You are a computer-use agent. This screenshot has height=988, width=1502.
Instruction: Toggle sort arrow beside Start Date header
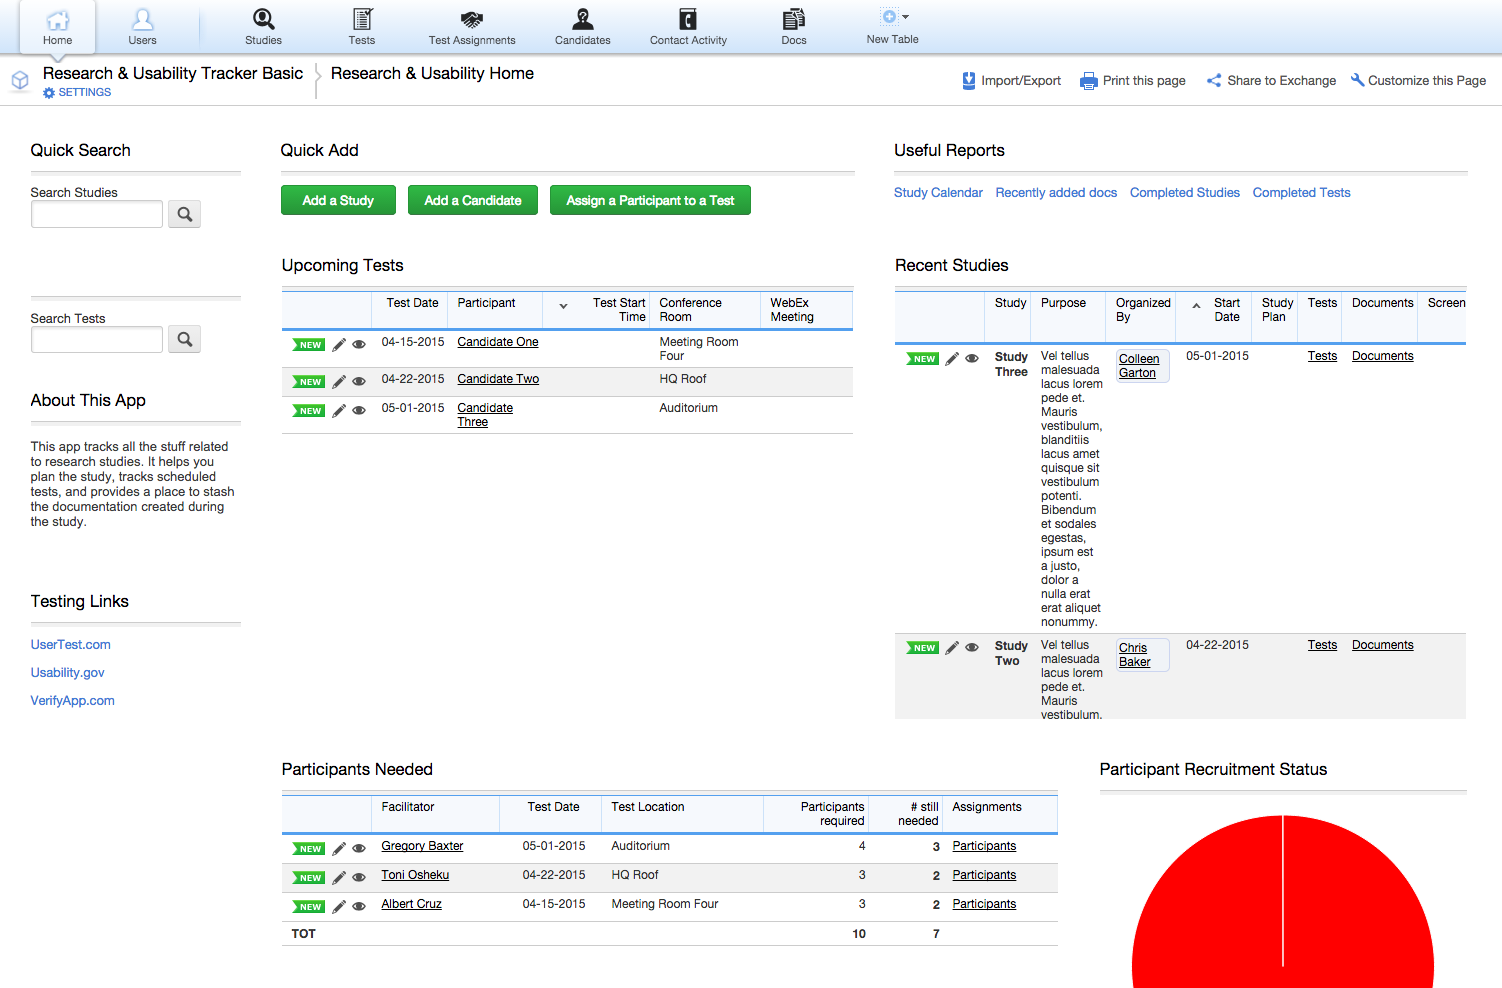[1196, 306]
